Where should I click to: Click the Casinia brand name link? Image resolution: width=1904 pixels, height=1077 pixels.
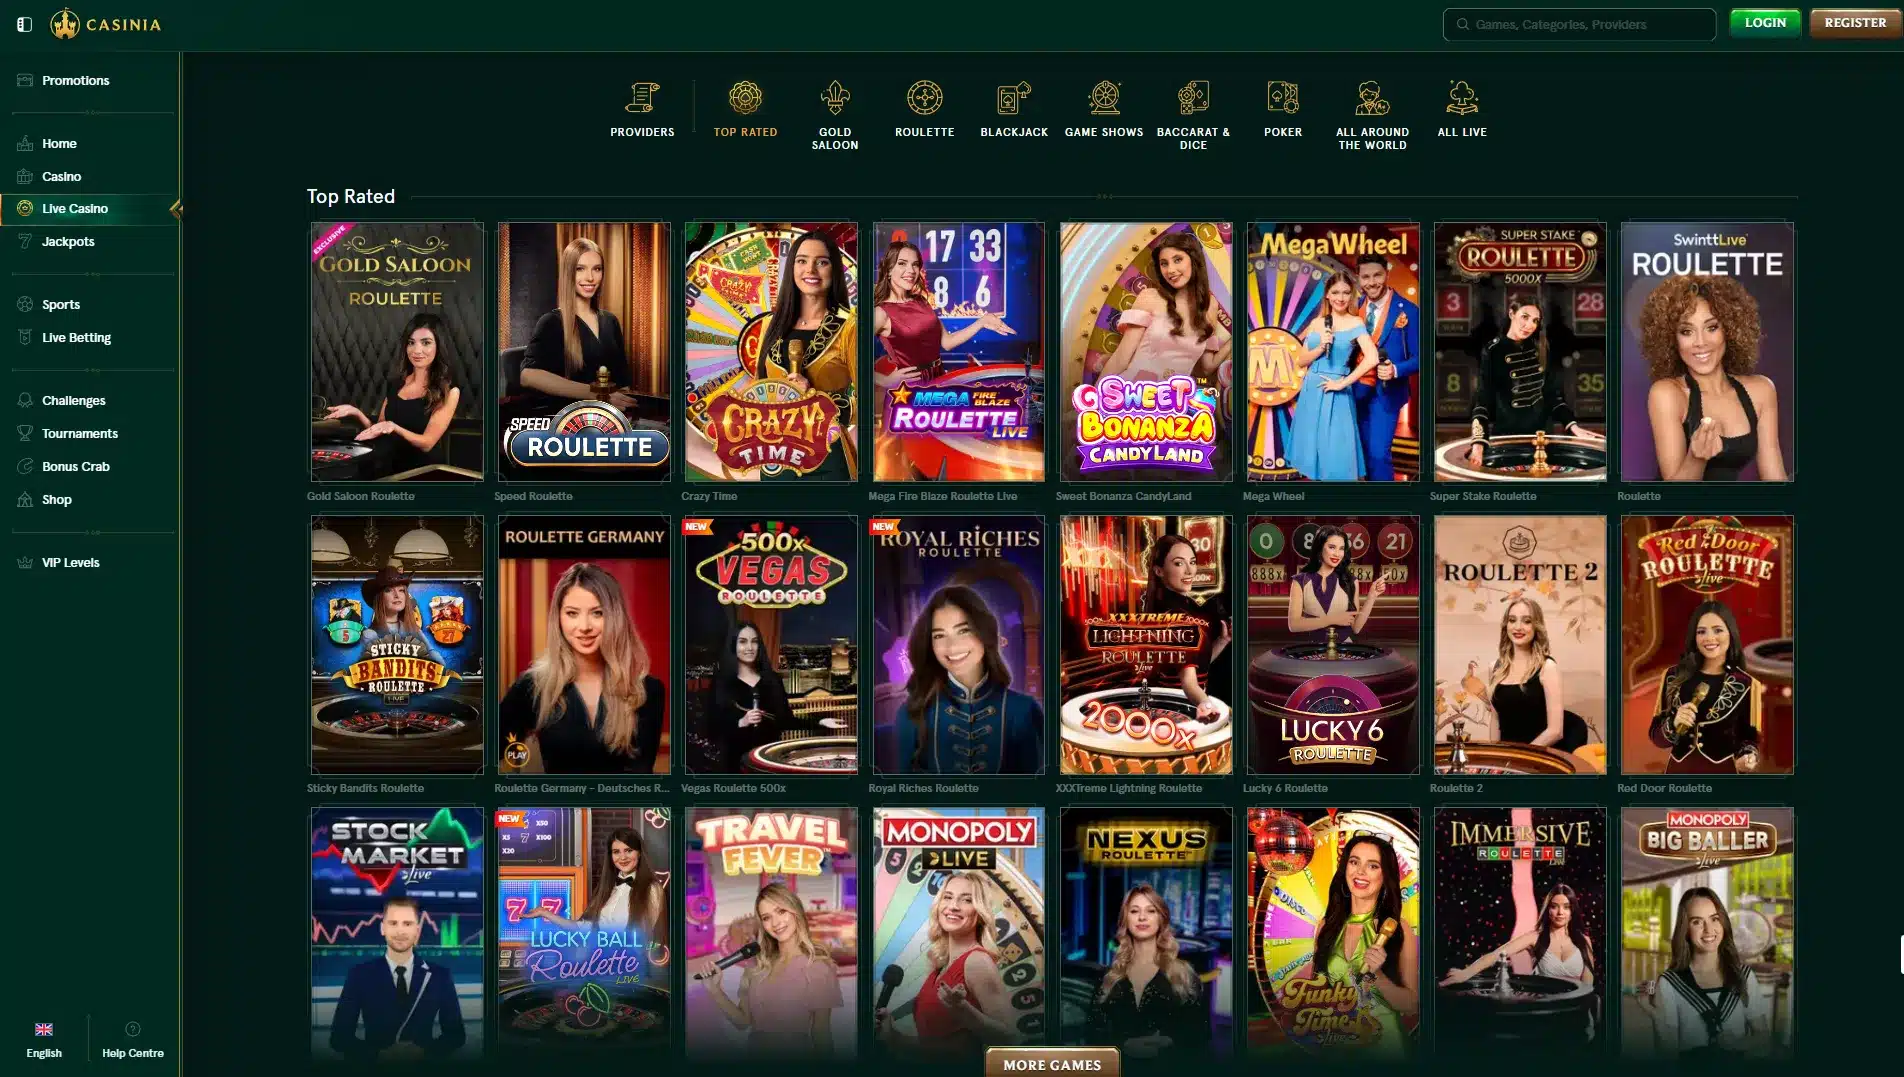[123, 24]
